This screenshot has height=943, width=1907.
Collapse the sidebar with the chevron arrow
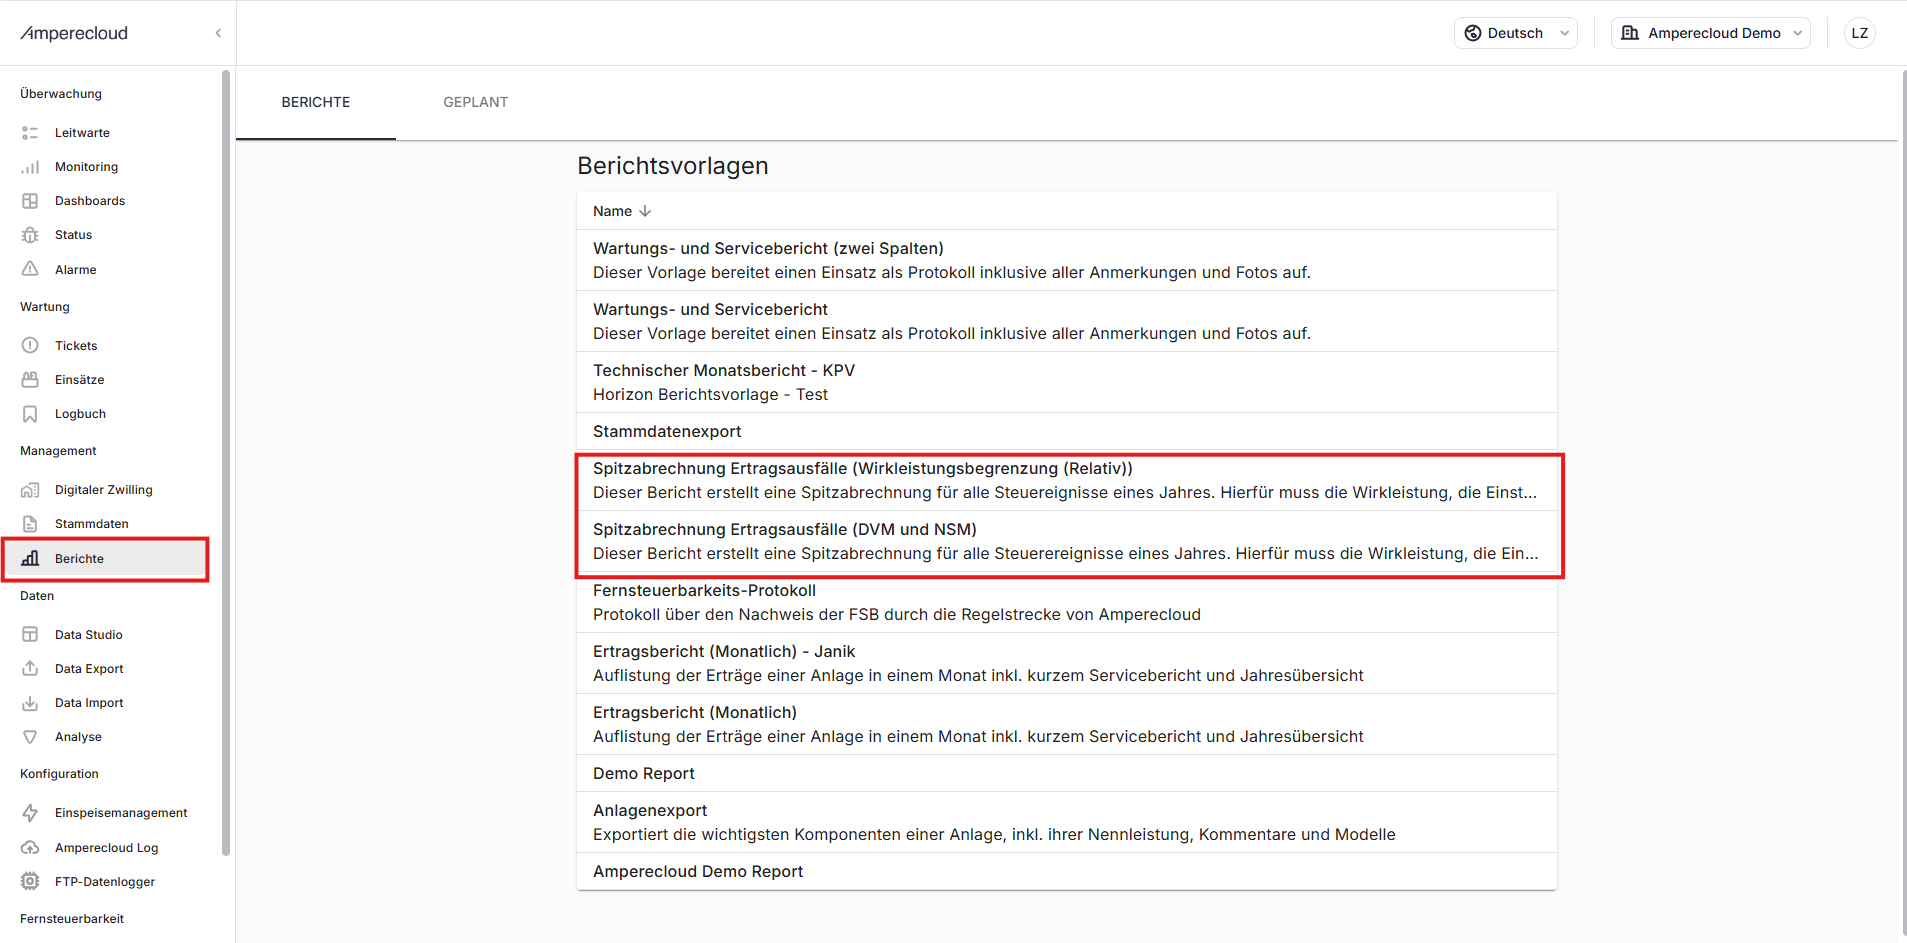coord(218,33)
